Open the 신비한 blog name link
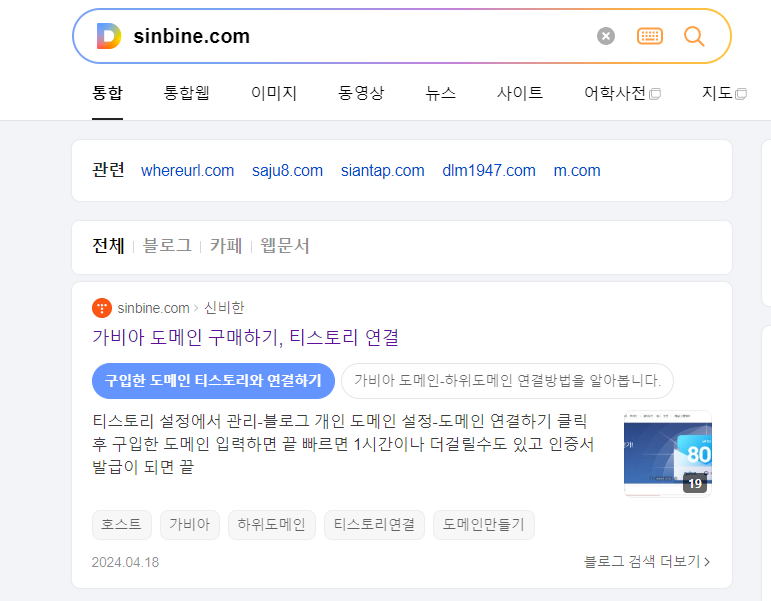This screenshot has width=771, height=601. (x=224, y=308)
